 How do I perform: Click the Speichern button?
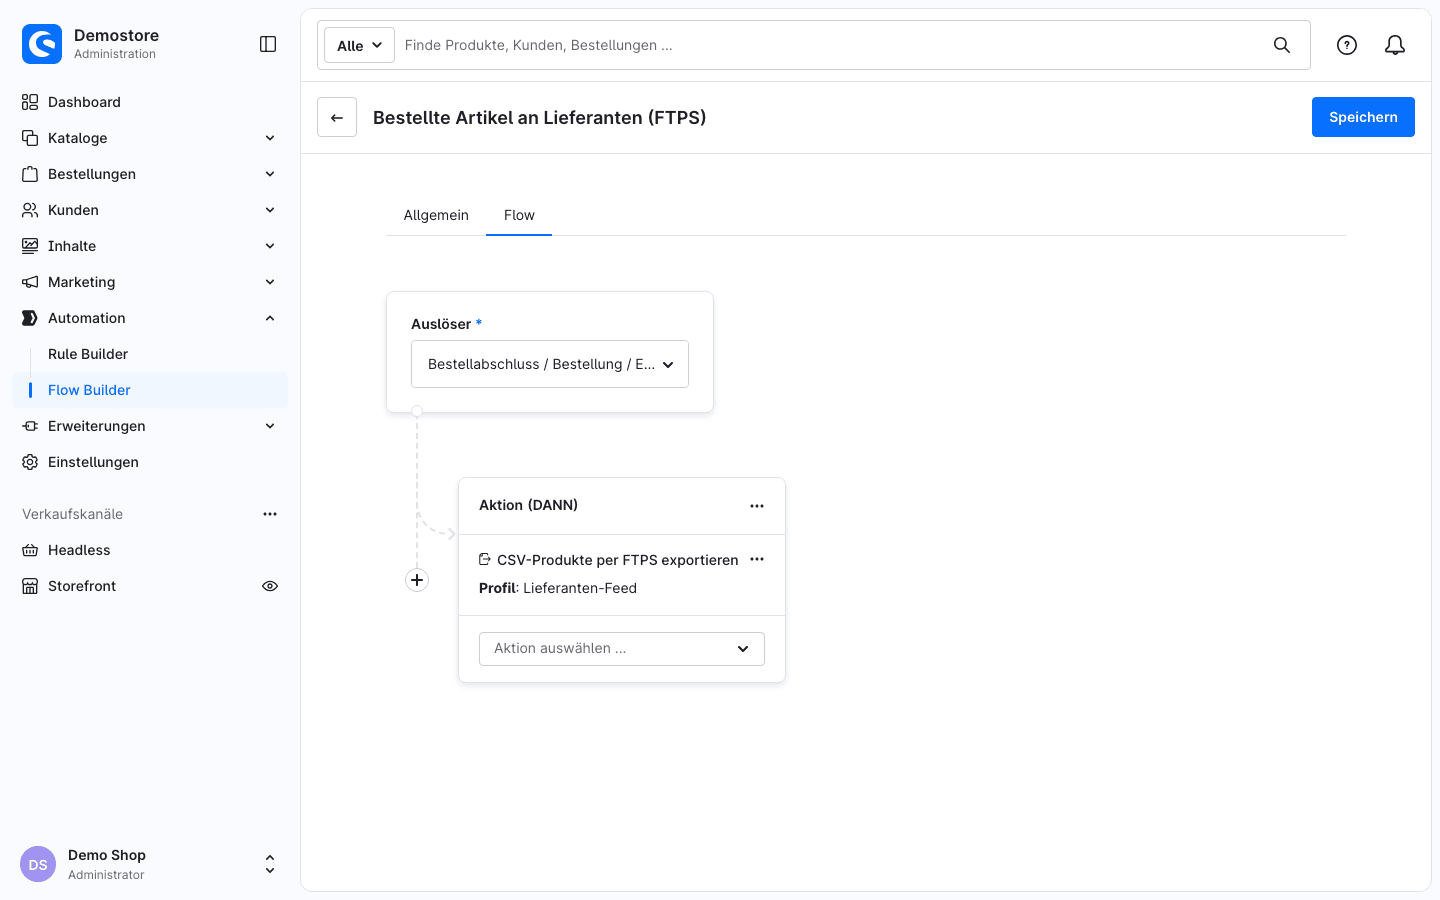coord(1363,117)
